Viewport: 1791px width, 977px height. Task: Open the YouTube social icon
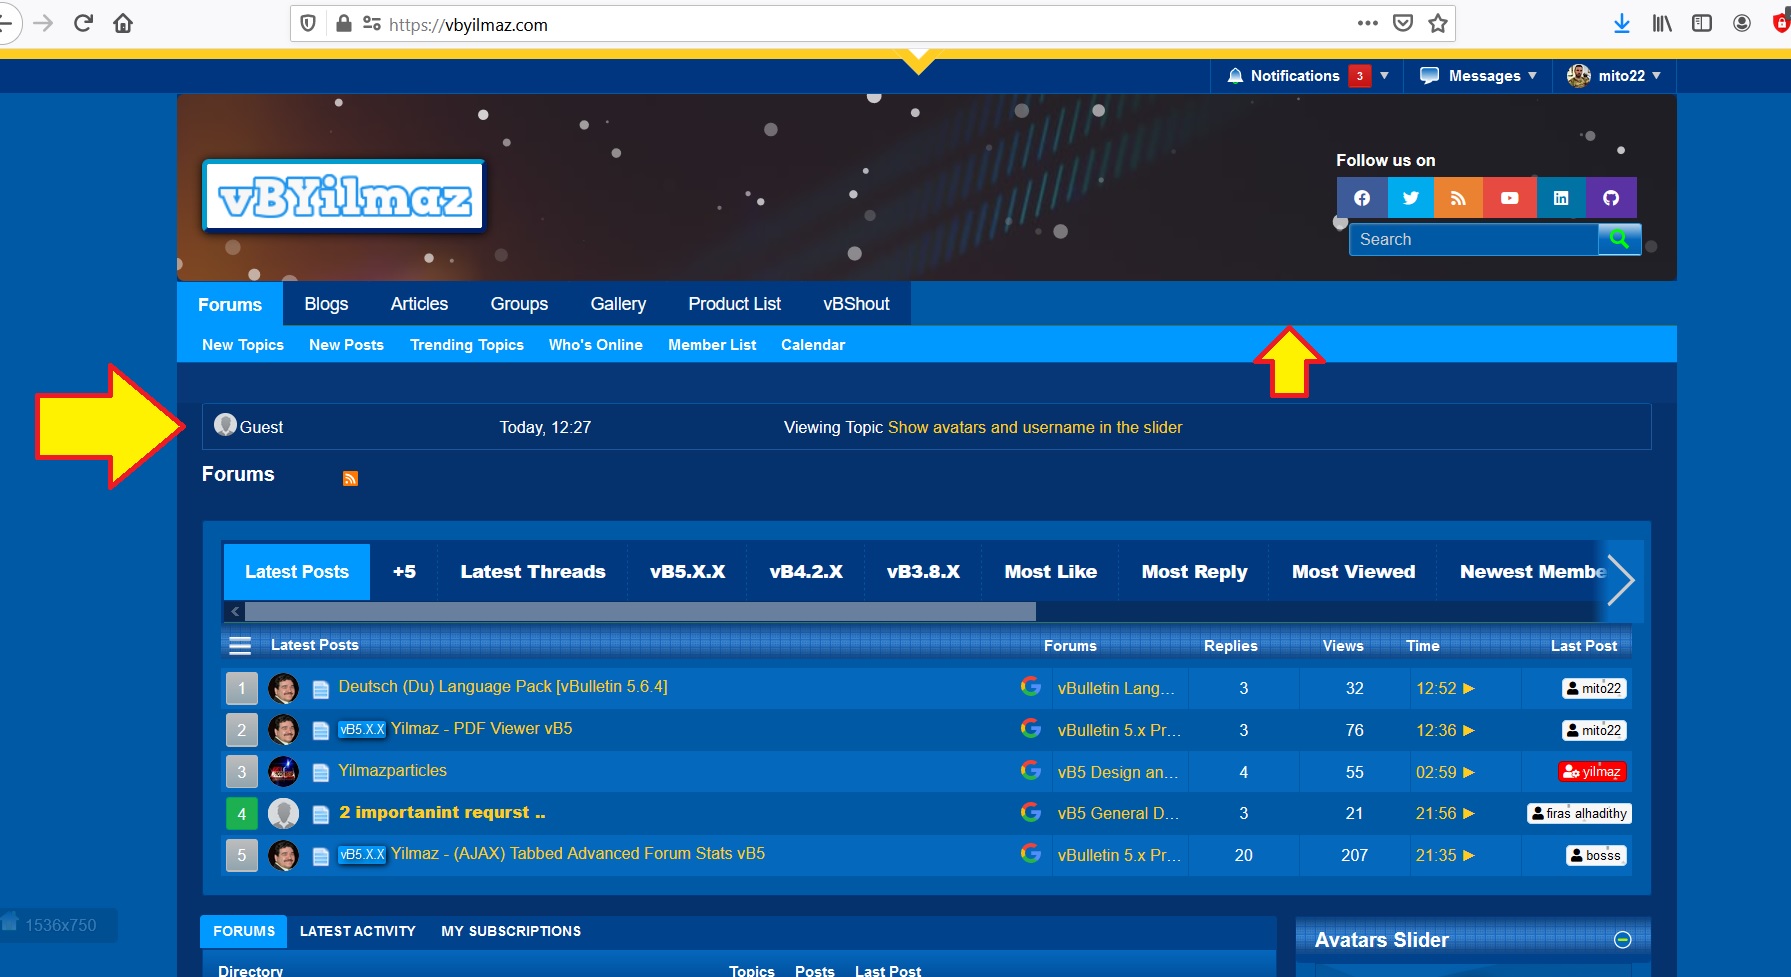pos(1509,198)
